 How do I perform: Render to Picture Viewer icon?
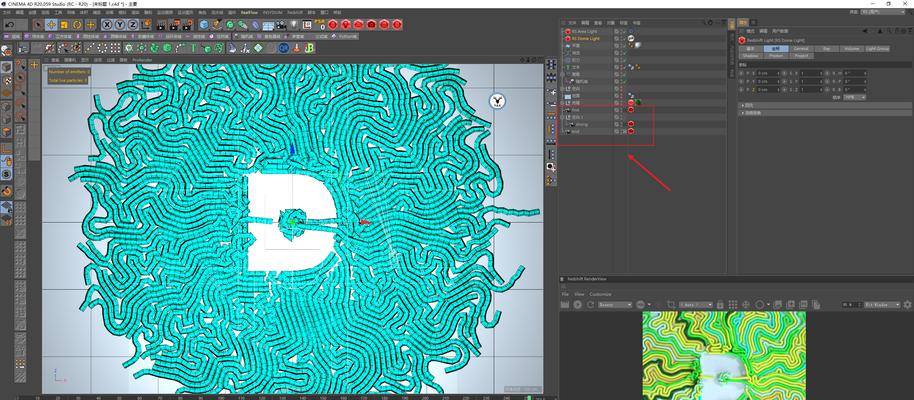(x=174, y=24)
